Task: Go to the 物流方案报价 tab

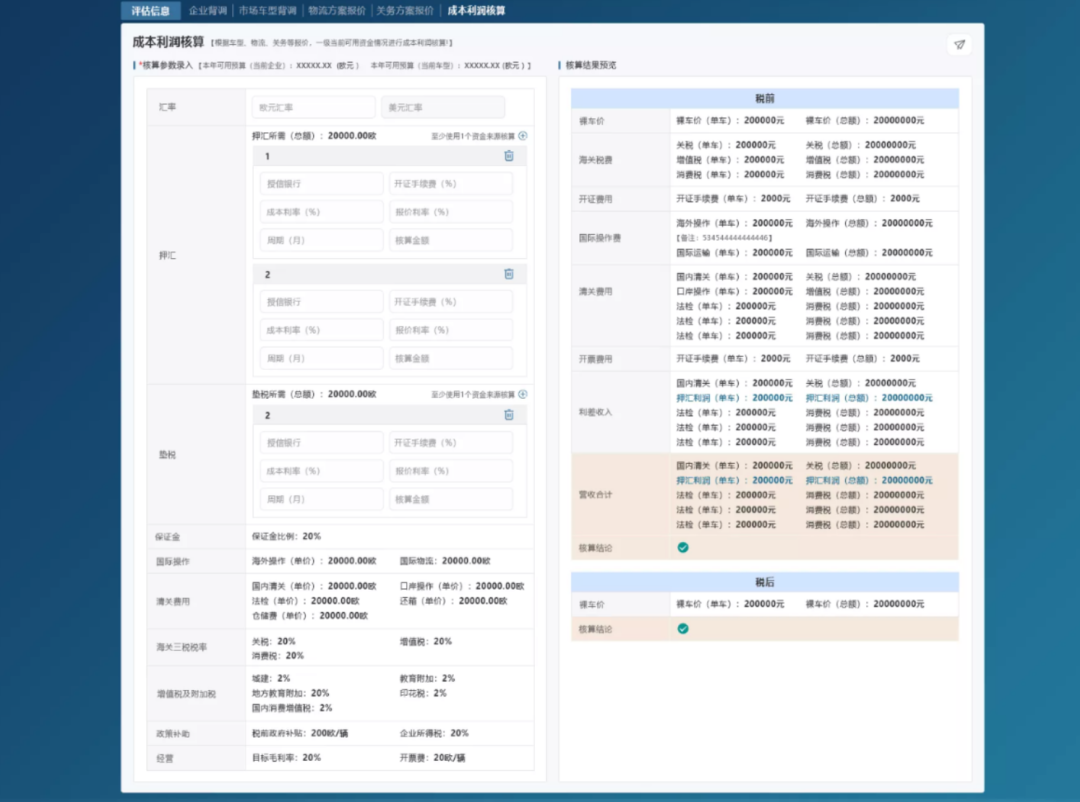Action: coord(336,11)
